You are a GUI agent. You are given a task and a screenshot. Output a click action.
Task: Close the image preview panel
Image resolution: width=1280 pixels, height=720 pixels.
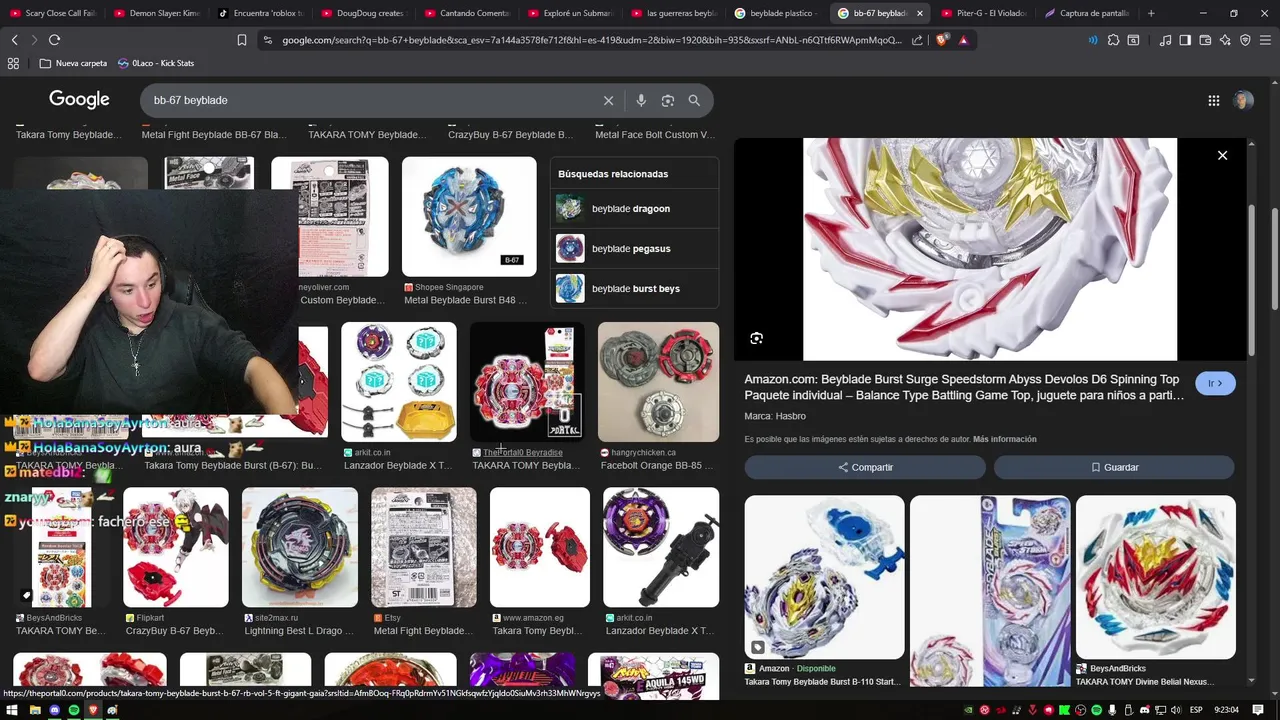coord(1222,155)
